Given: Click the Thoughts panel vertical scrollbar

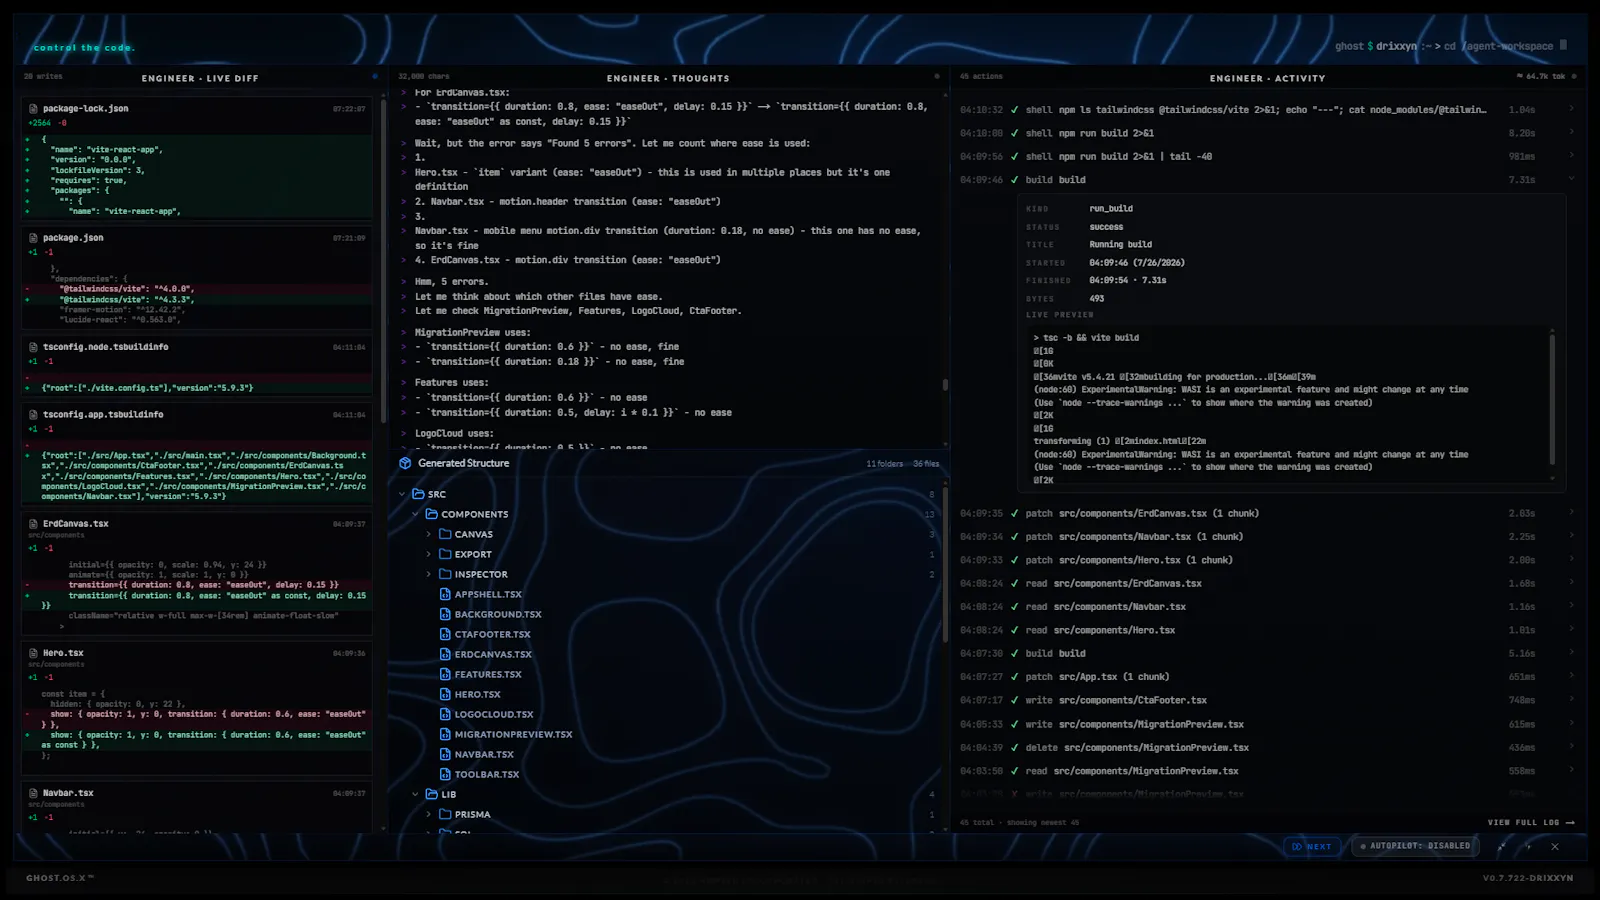Looking at the screenshot, I should (945, 384).
